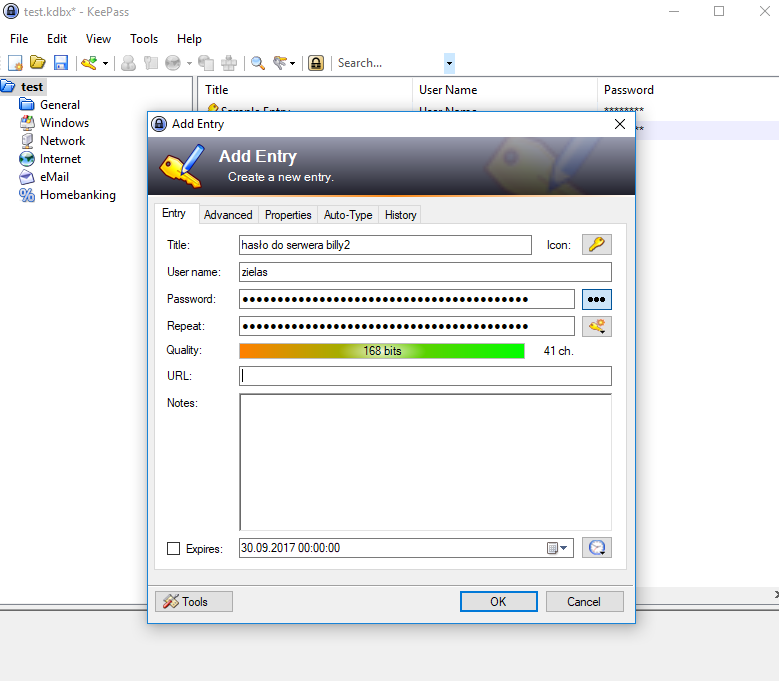Click the Save database floppy icon

point(61,63)
